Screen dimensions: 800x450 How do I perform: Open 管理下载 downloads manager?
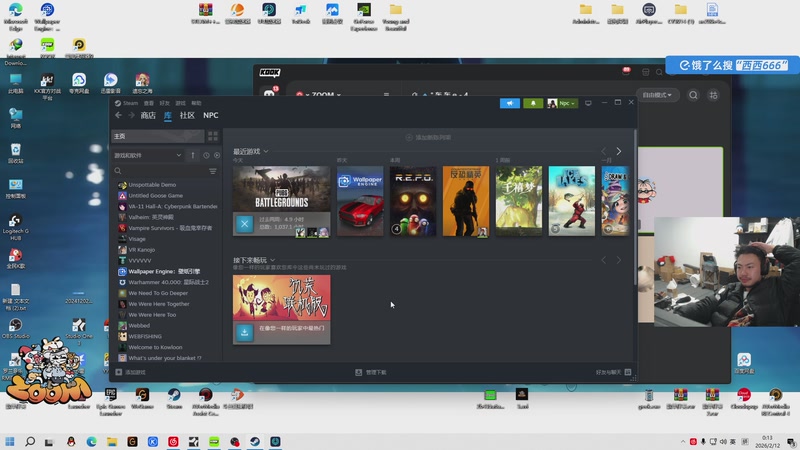coord(371,372)
